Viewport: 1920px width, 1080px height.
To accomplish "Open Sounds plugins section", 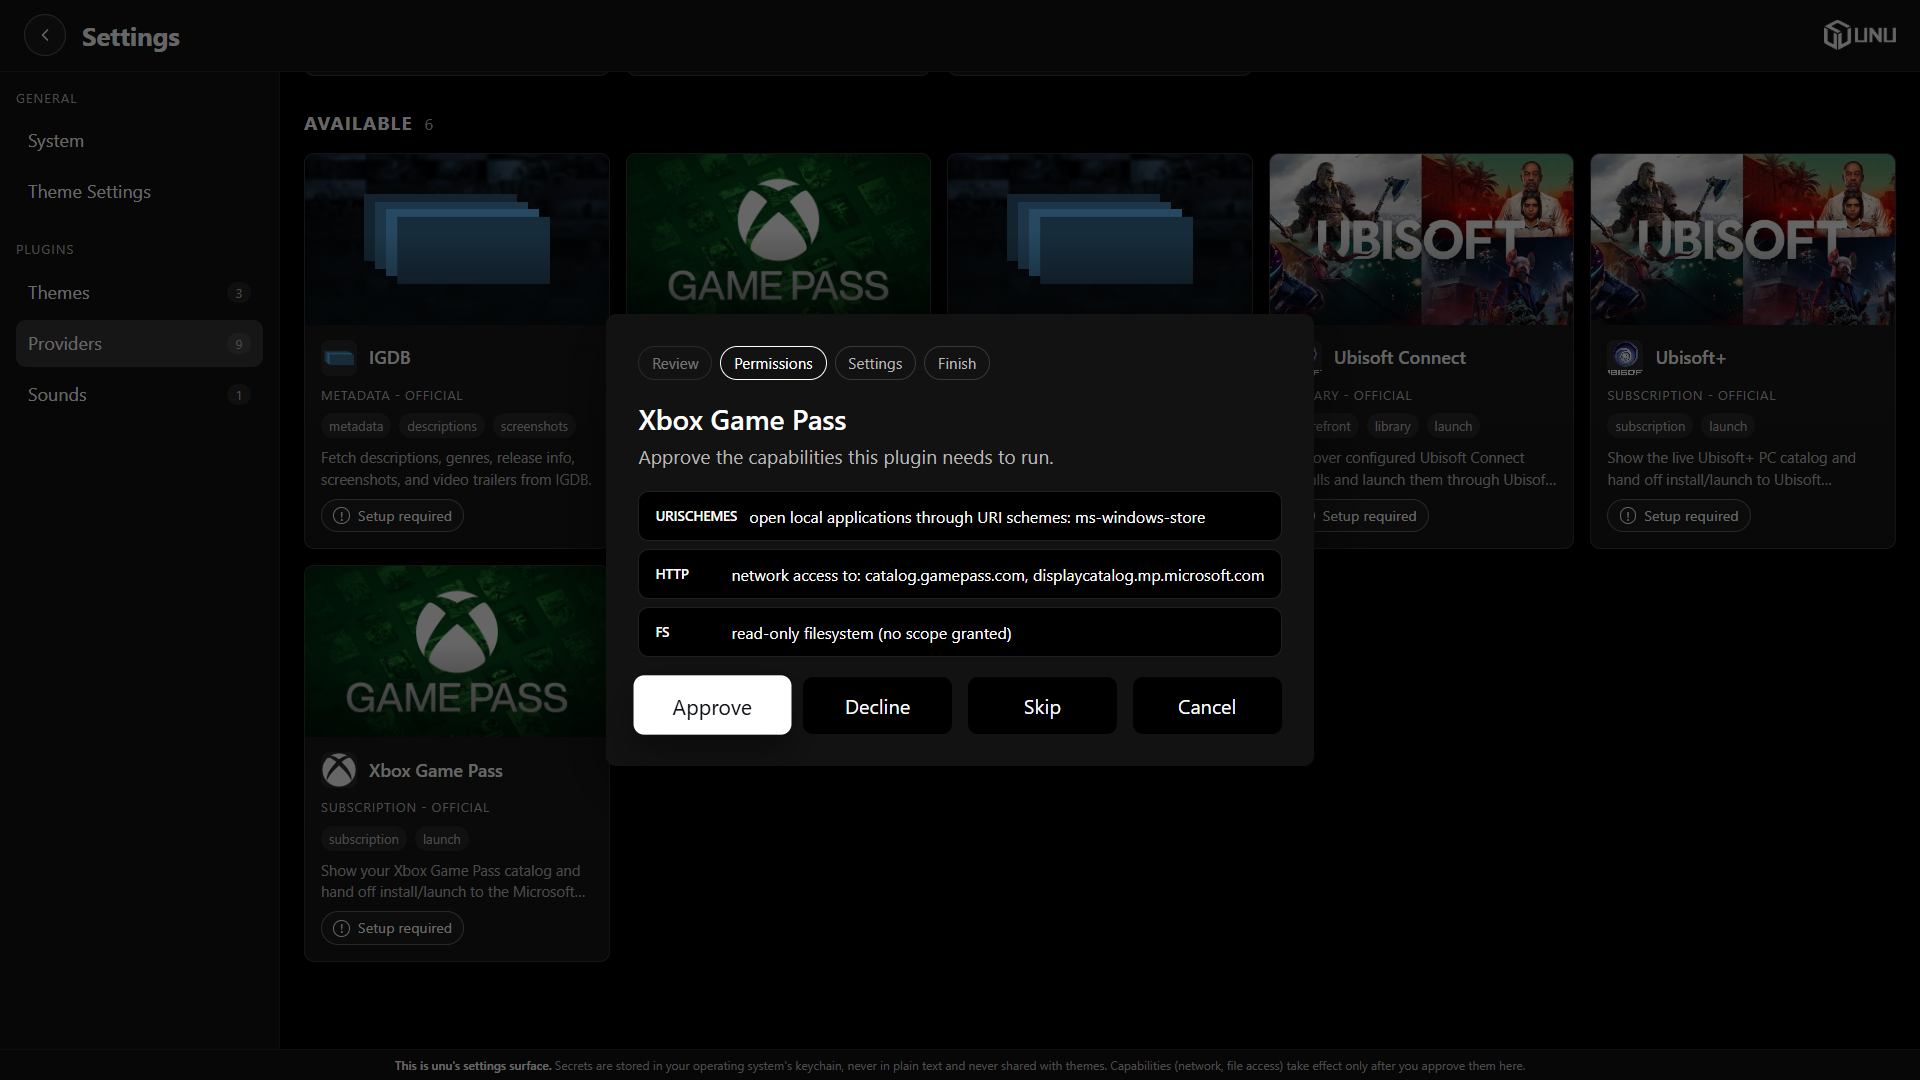I will [139, 394].
